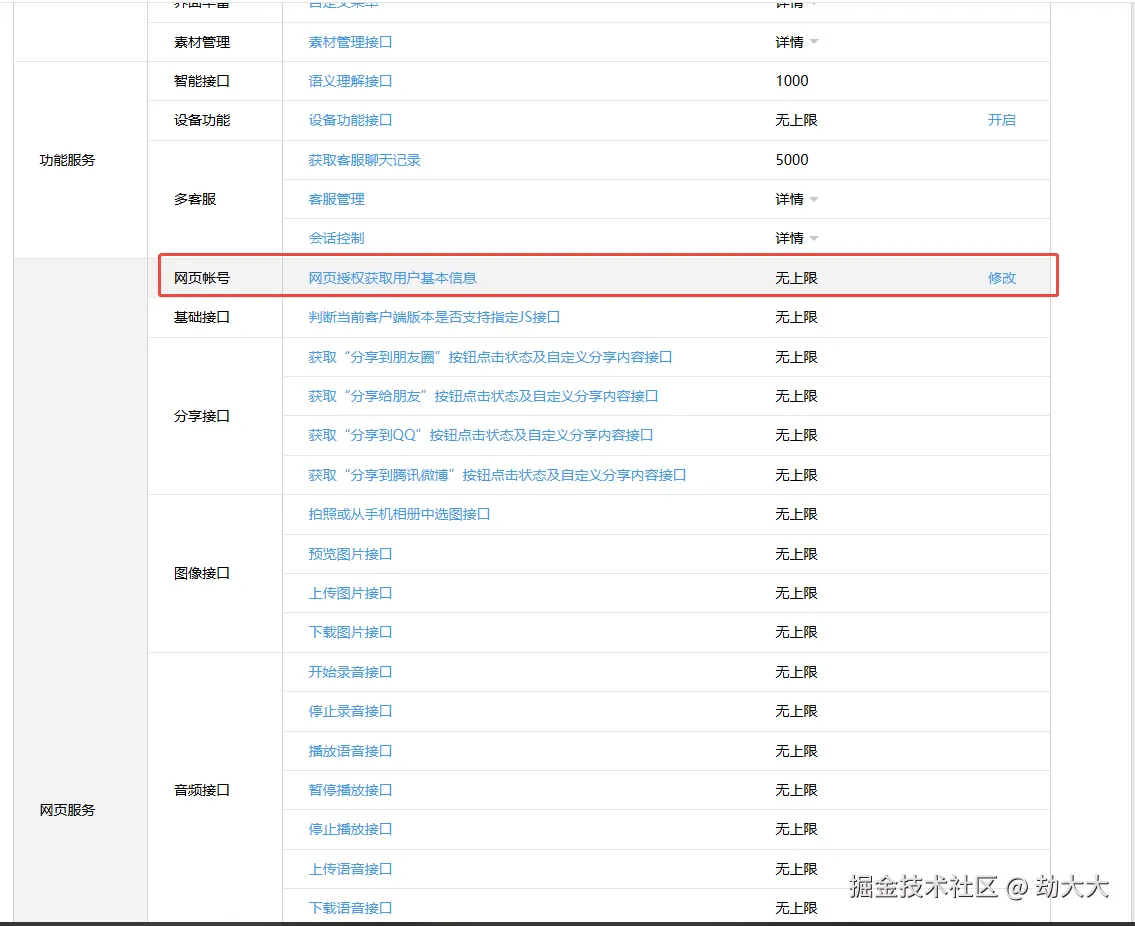Enable the 设备功能接口 by clicking 开启

pos(1001,120)
